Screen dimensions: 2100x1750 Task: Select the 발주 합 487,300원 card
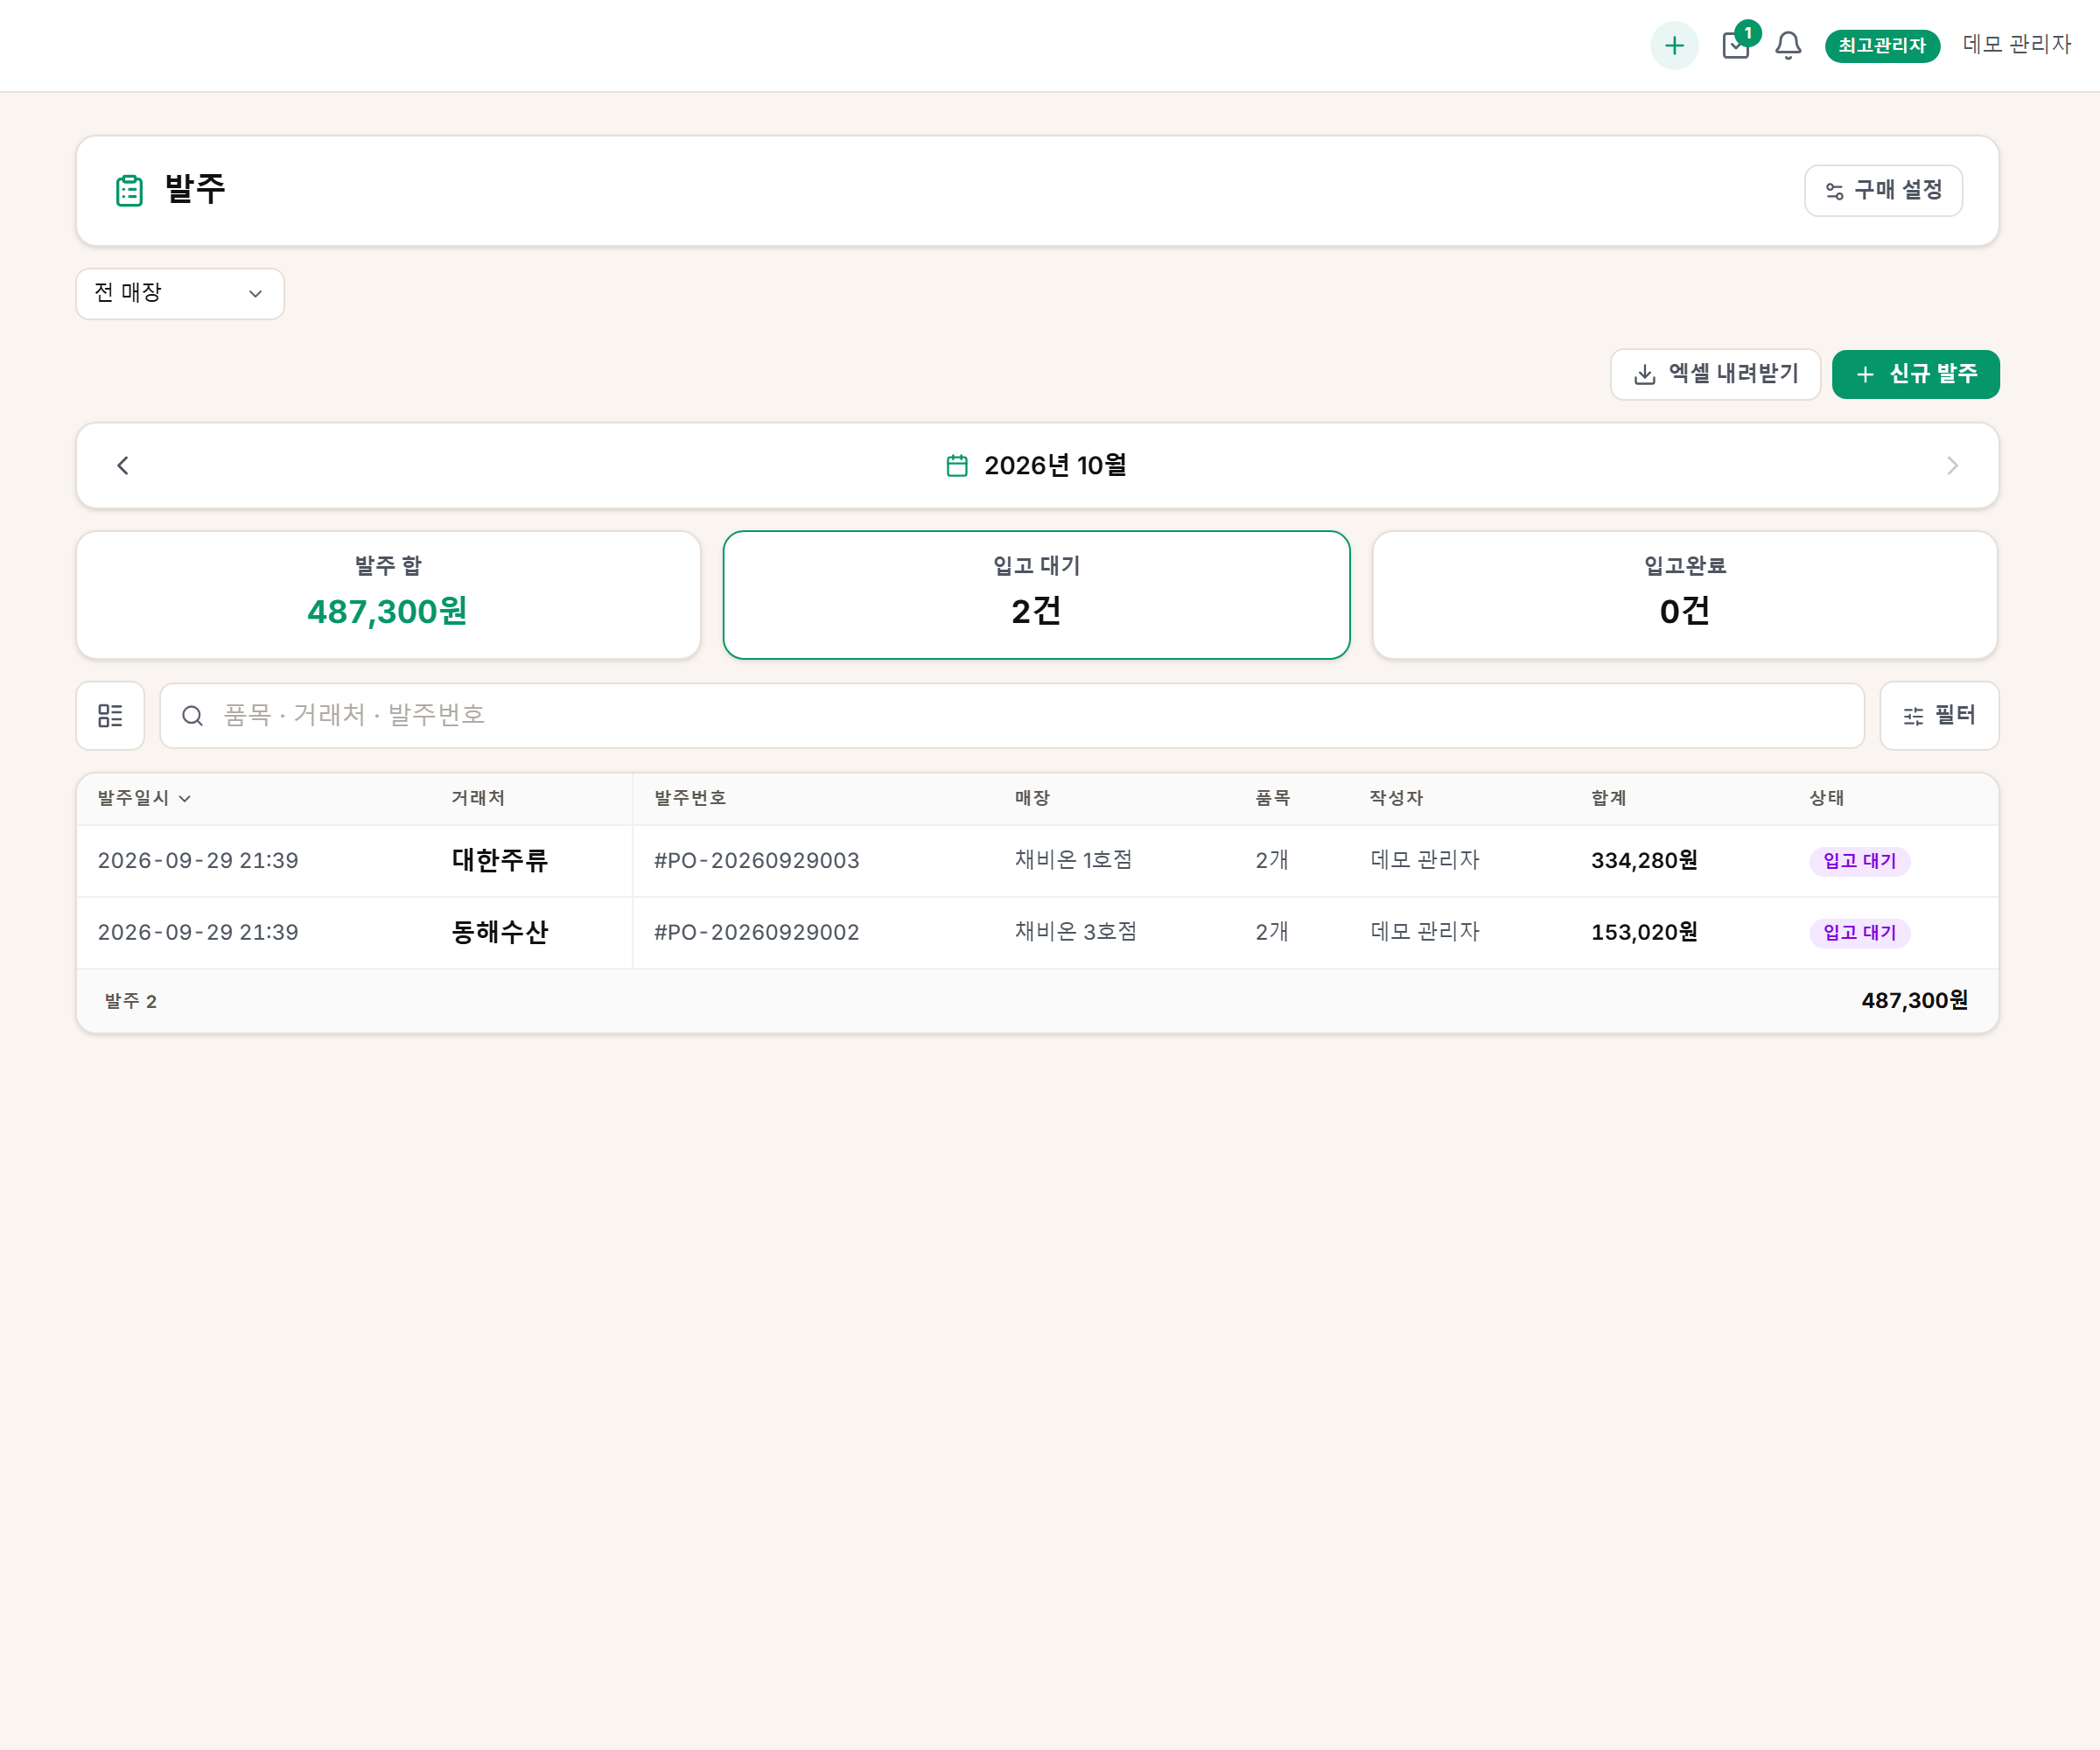click(x=388, y=594)
